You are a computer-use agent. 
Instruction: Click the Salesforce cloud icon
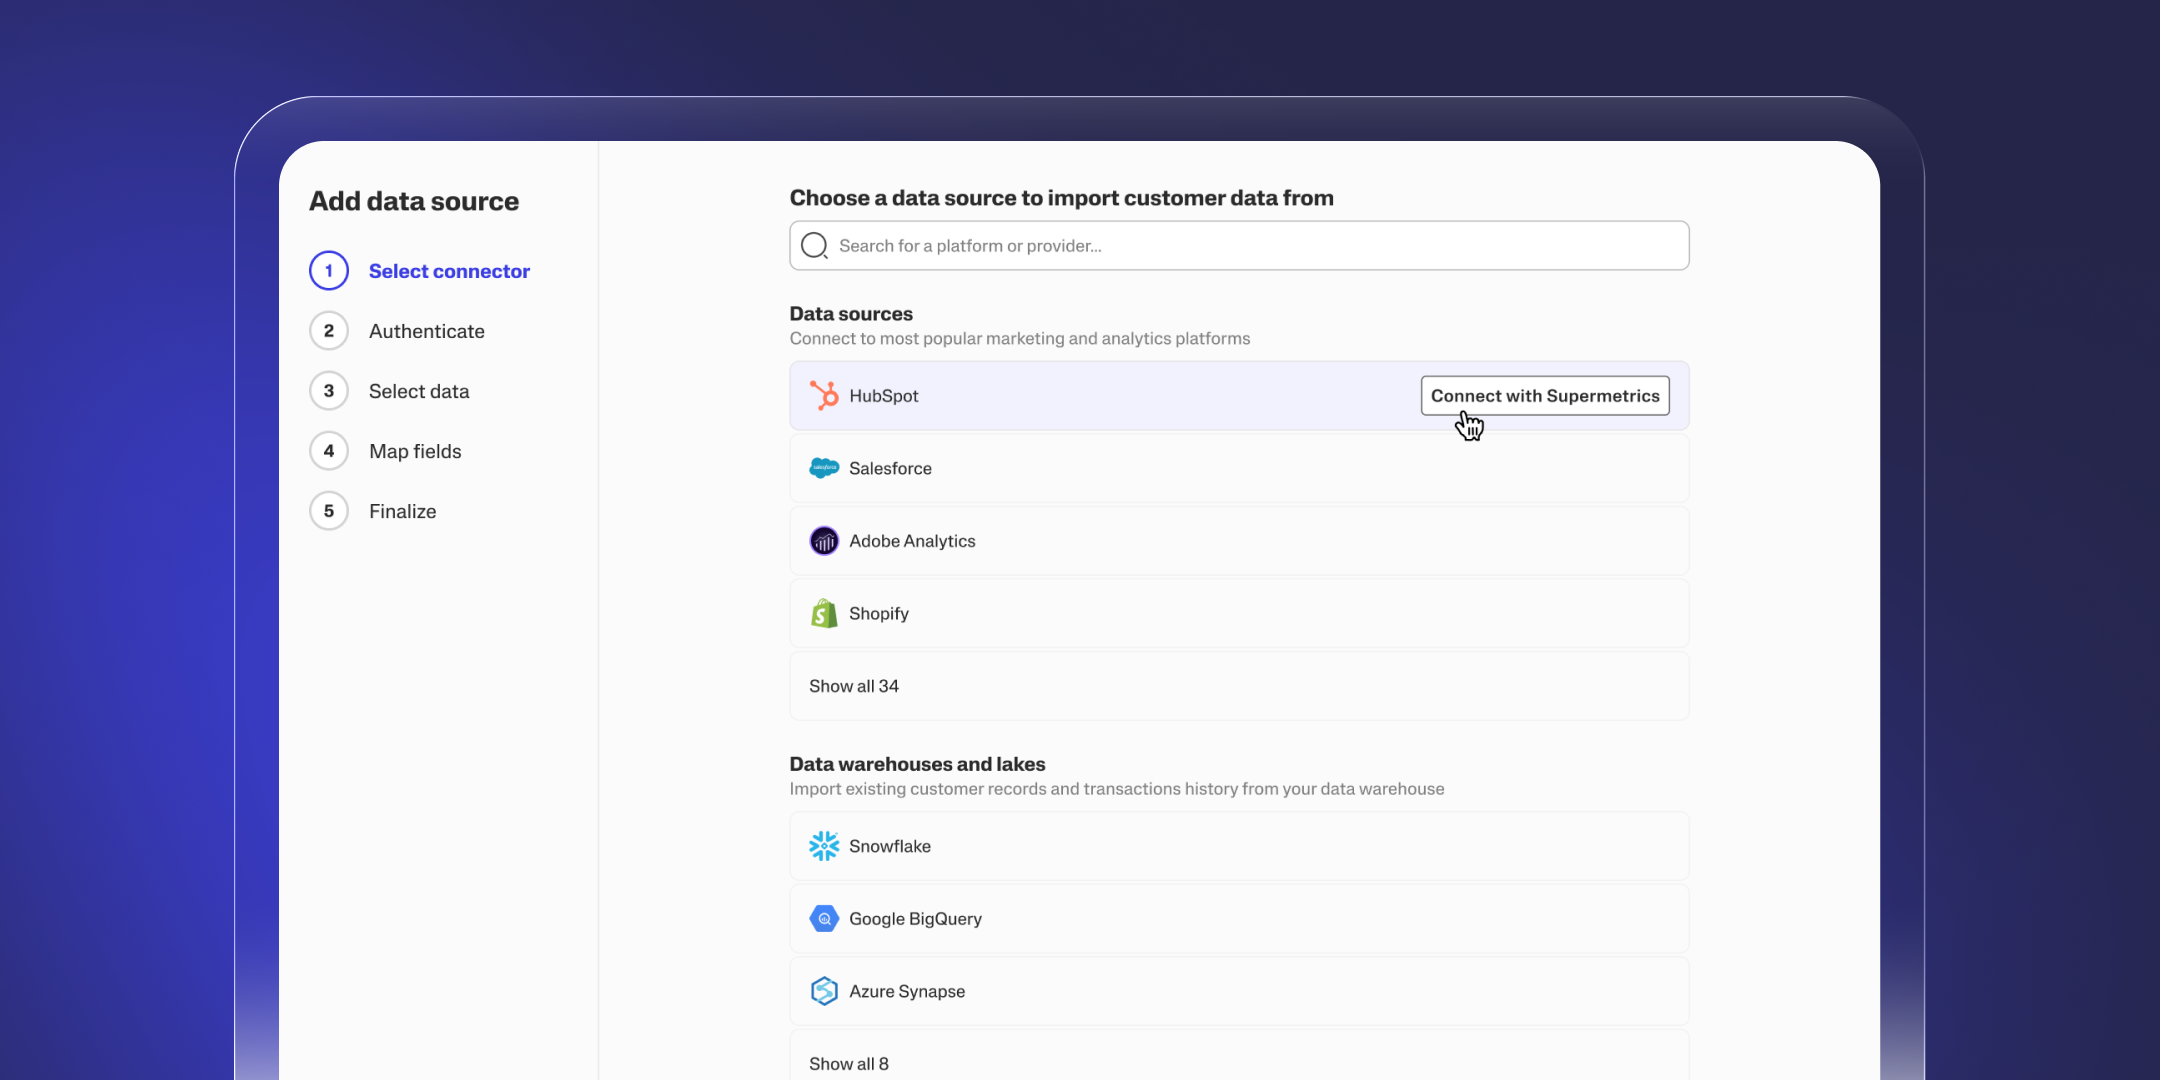[x=824, y=468]
